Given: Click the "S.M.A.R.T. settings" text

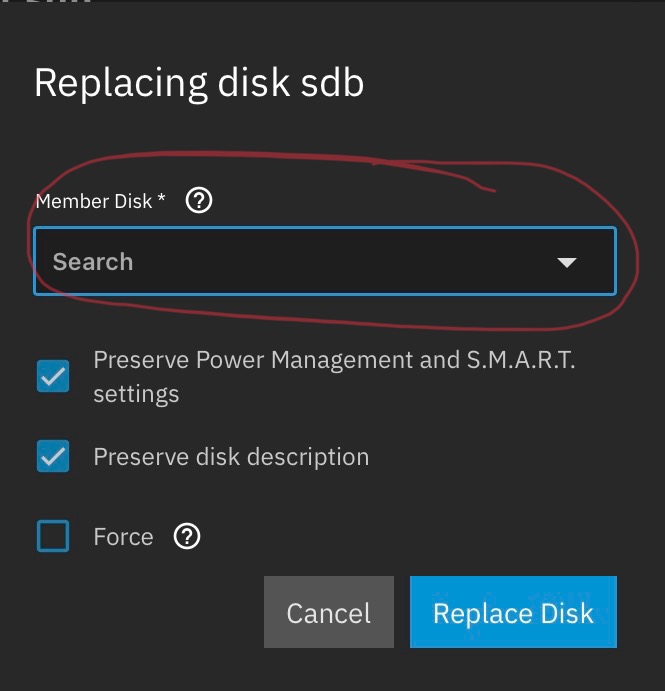Looking at the screenshot, I should click(x=136, y=393).
